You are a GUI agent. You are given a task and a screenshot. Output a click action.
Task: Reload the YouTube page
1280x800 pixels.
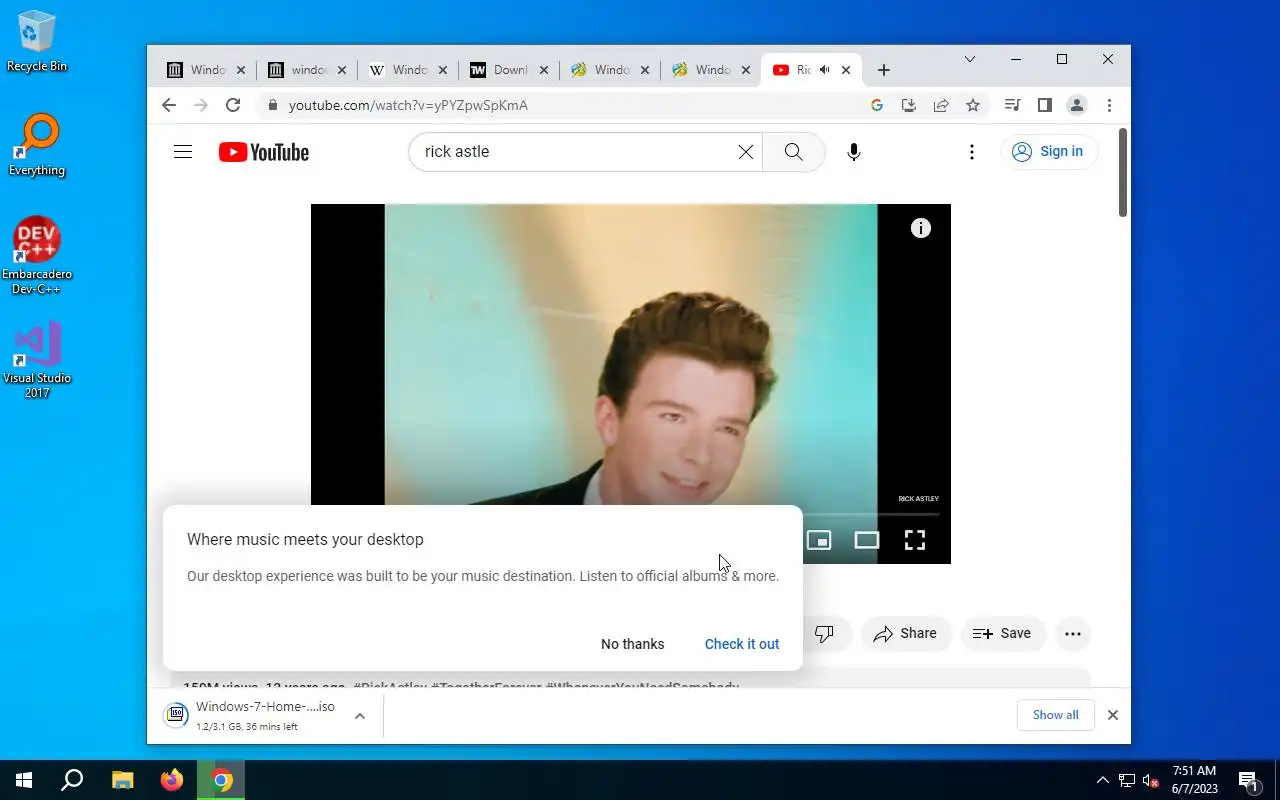[x=233, y=105]
